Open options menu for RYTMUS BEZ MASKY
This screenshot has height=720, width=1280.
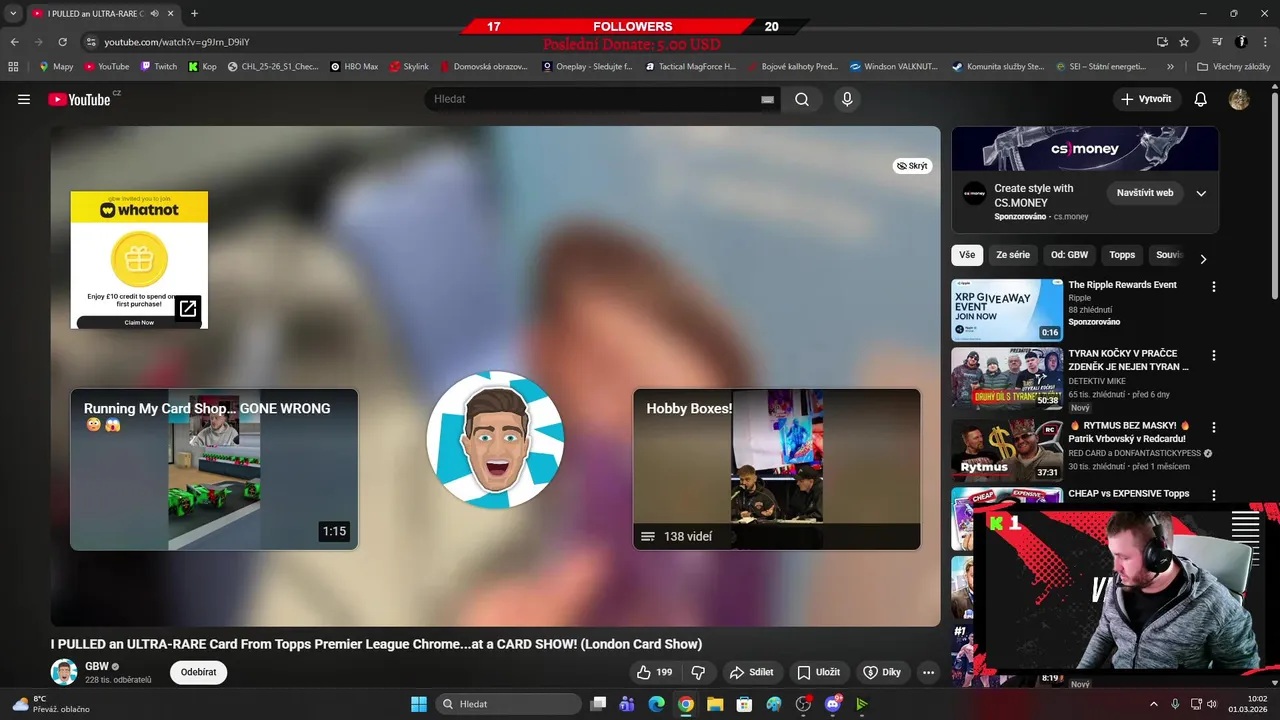[x=1214, y=426]
